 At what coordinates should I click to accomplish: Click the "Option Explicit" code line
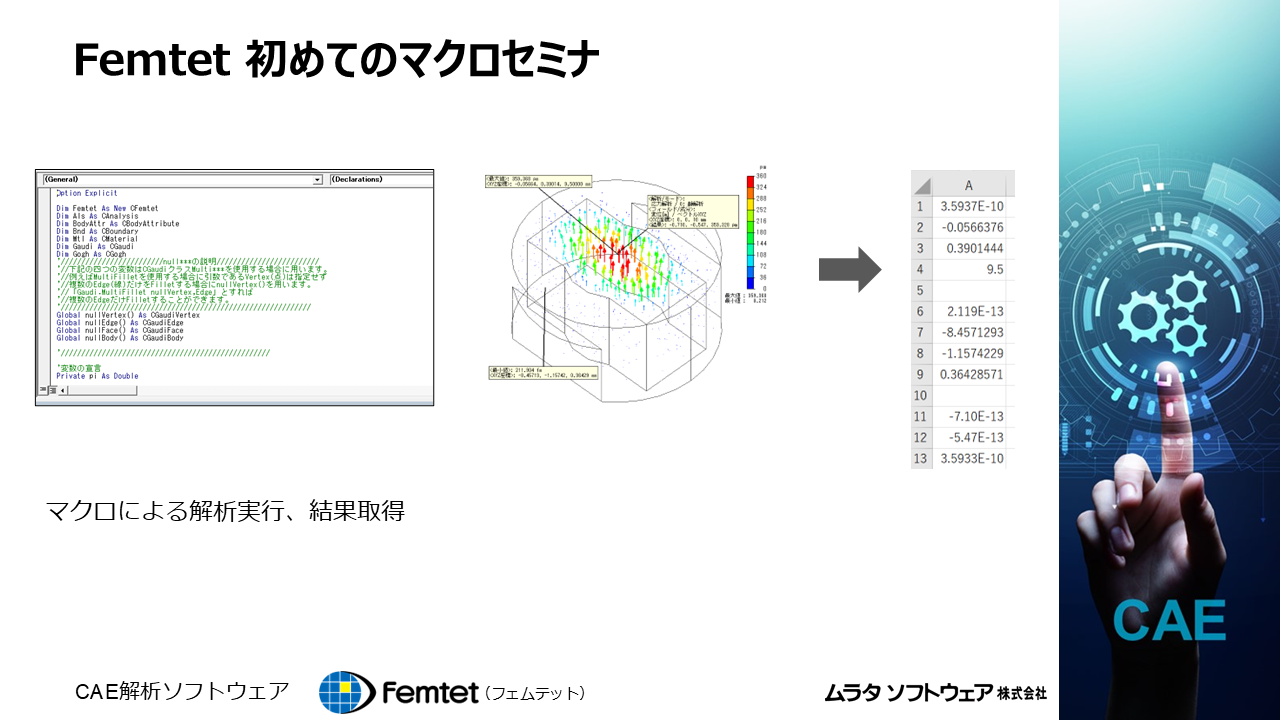point(87,193)
